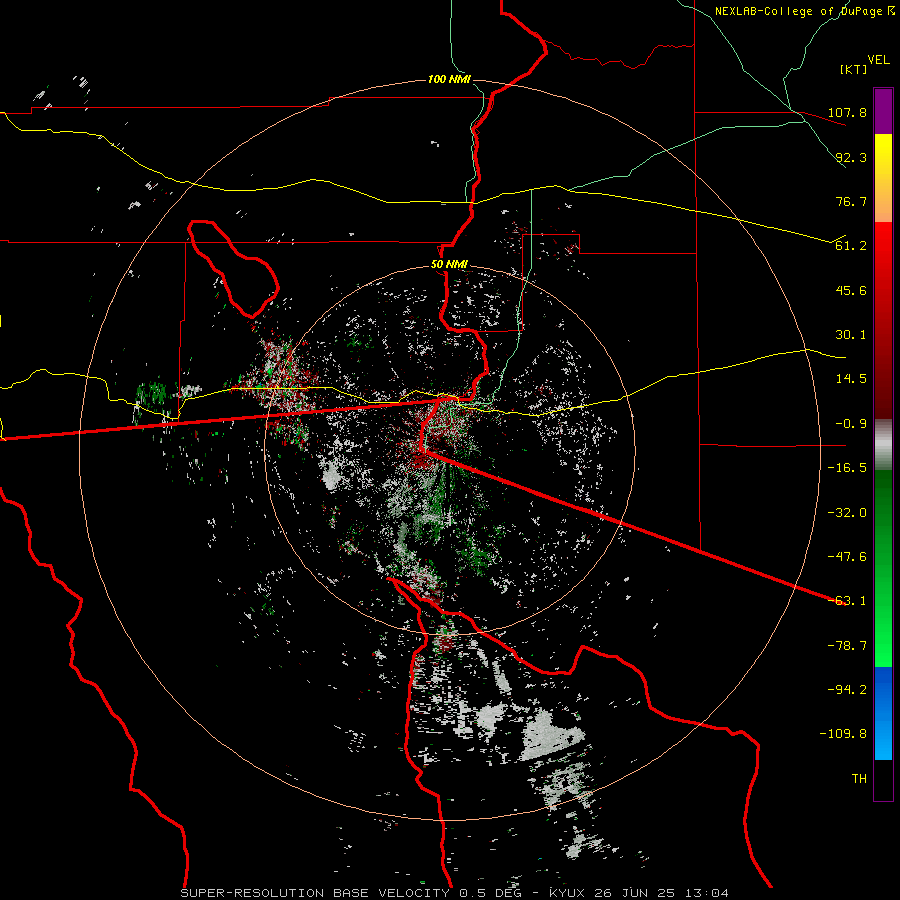Image resolution: width=900 pixels, height=900 pixels.
Task: Click the -109.8 scale value
Action: 843,734
